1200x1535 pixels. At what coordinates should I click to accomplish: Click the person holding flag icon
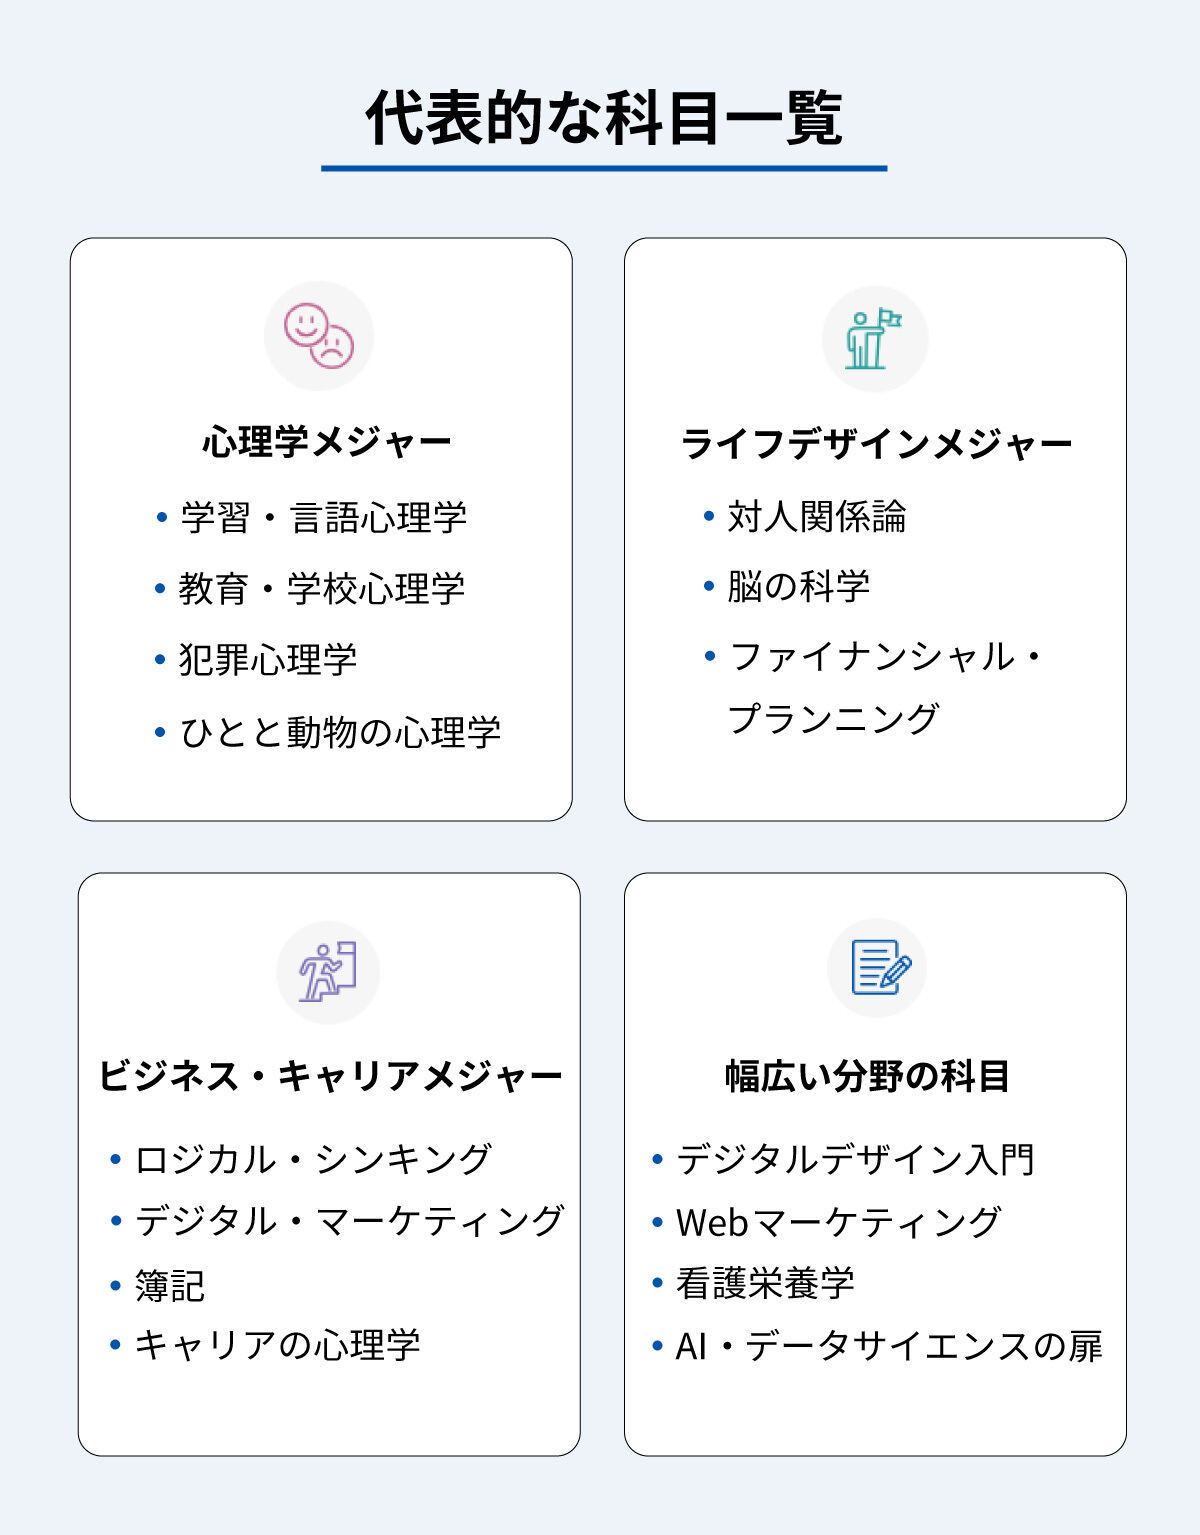(x=875, y=339)
